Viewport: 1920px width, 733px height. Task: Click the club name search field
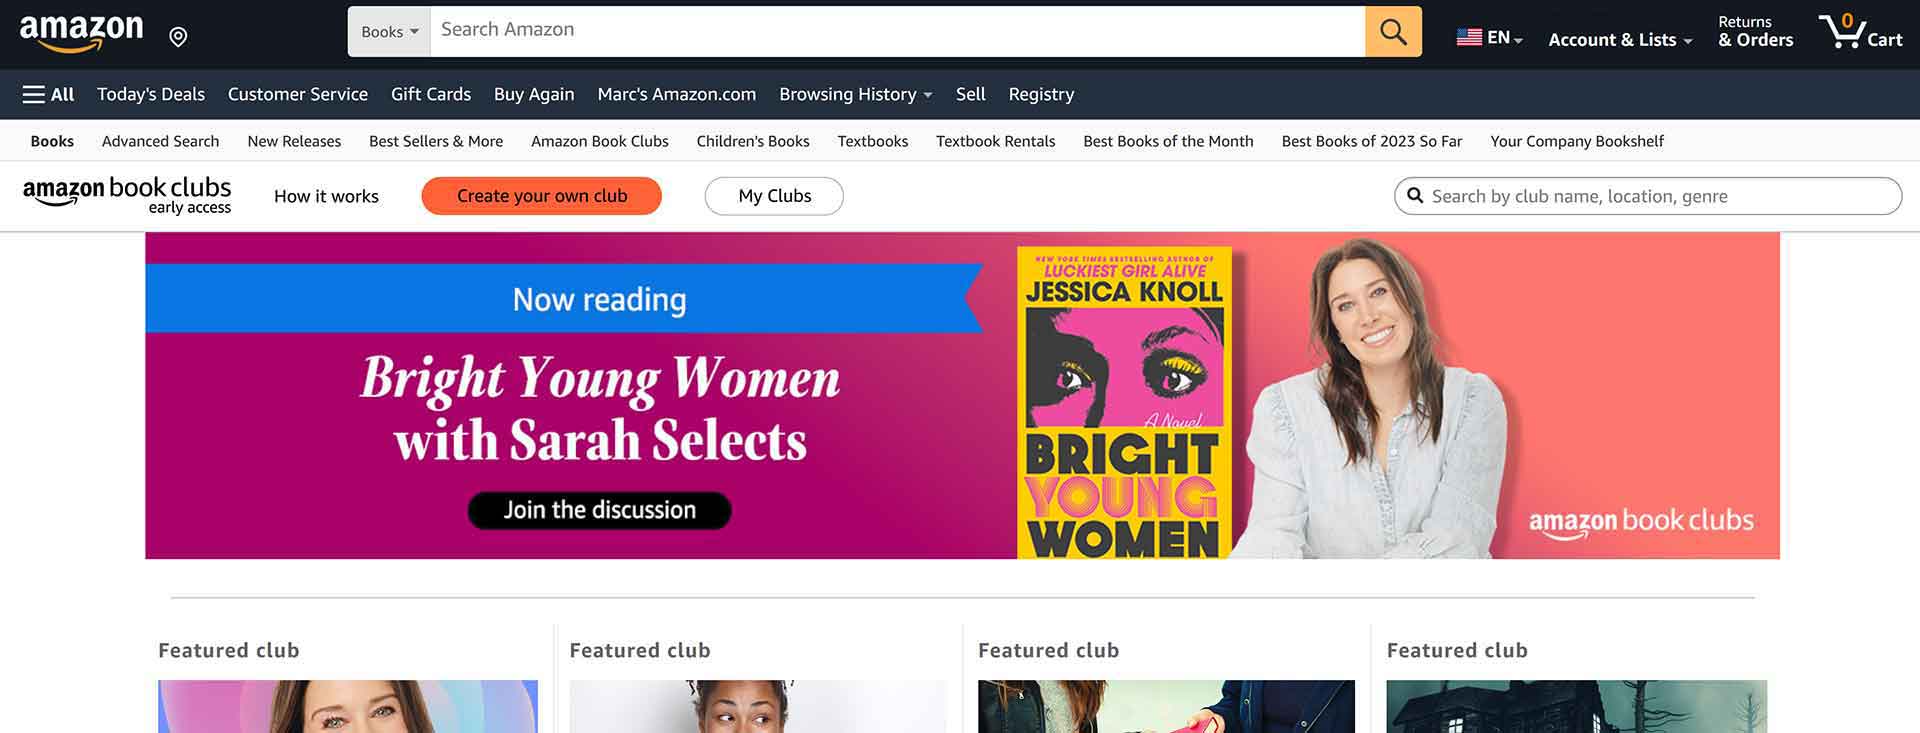1648,196
